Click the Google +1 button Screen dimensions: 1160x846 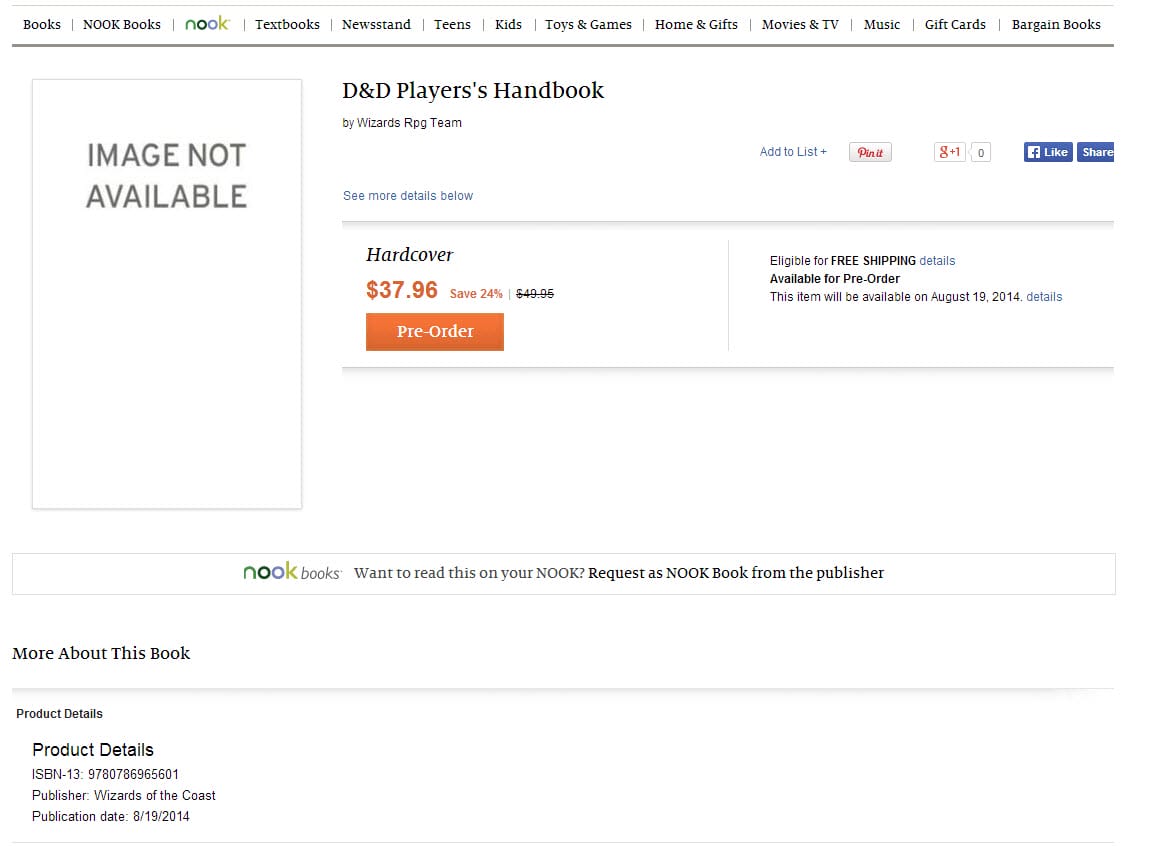click(x=949, y=152)
